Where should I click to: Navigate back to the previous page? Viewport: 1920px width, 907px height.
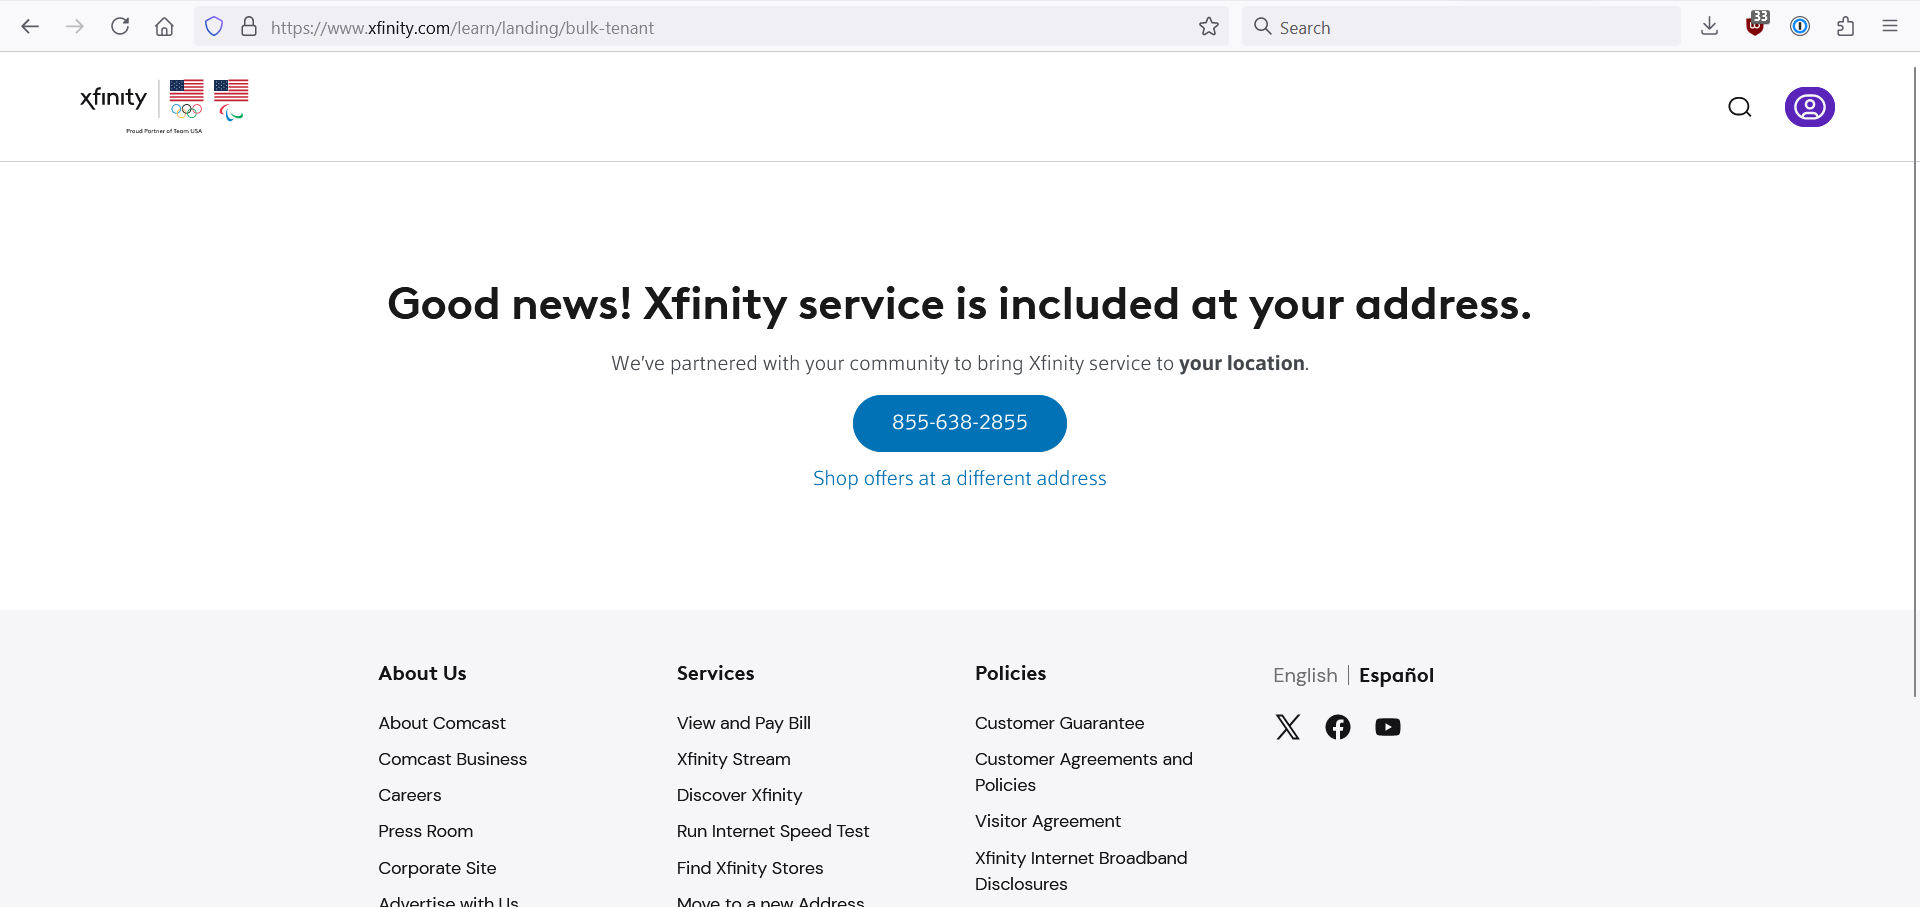point(30,26)
